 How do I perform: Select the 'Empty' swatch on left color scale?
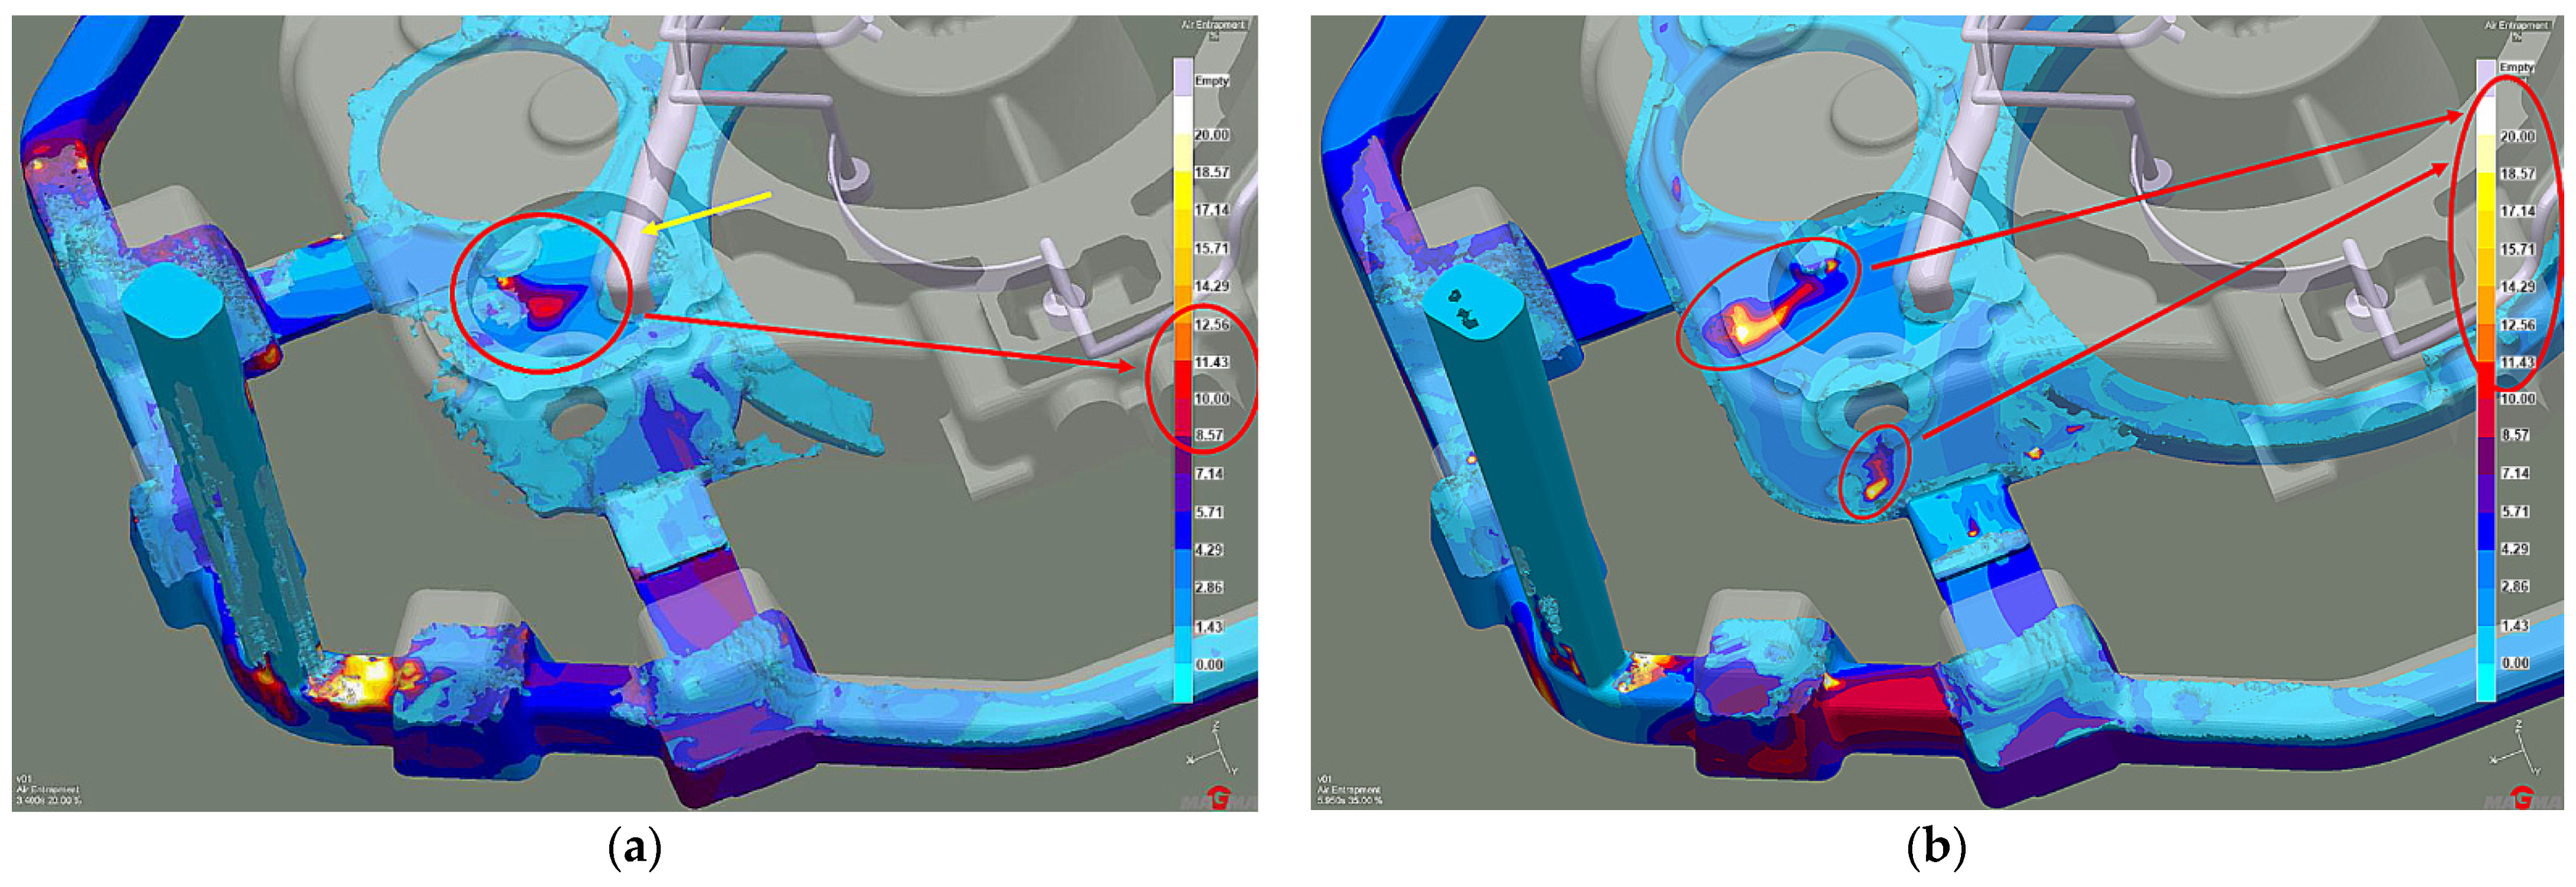[1183, 78]
